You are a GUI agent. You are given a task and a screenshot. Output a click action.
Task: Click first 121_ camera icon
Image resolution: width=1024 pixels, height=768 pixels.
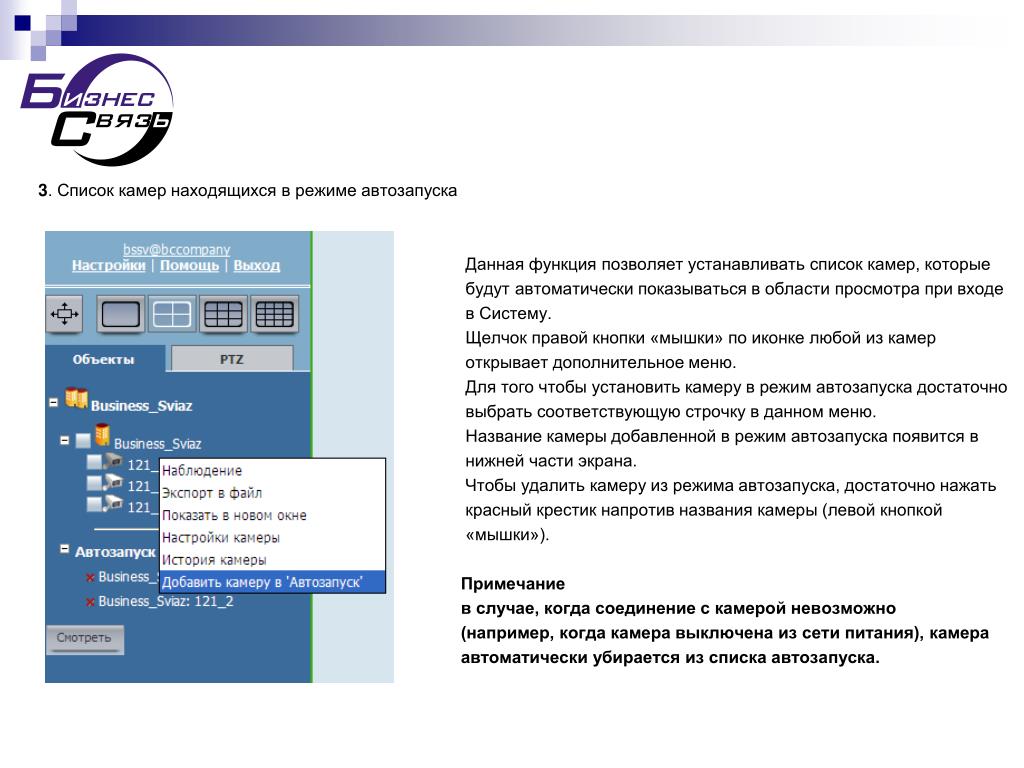tap(114, 462)
